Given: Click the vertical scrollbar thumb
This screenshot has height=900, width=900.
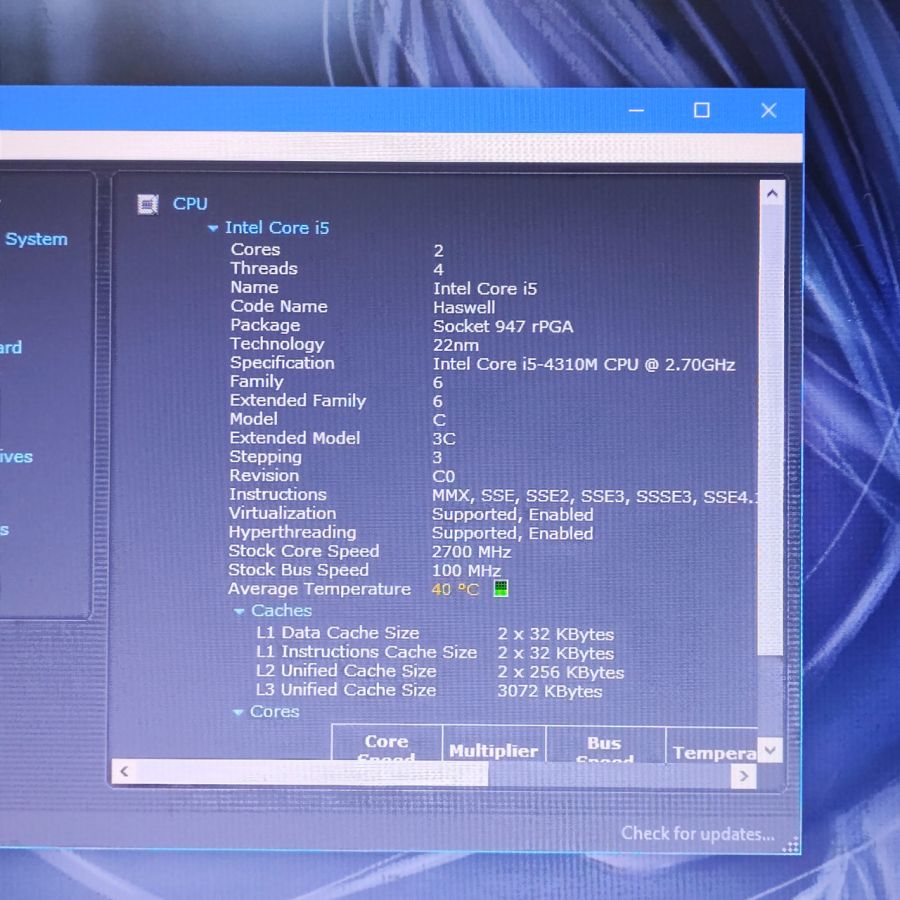Looking at the screenshot, I should (771, 430).
